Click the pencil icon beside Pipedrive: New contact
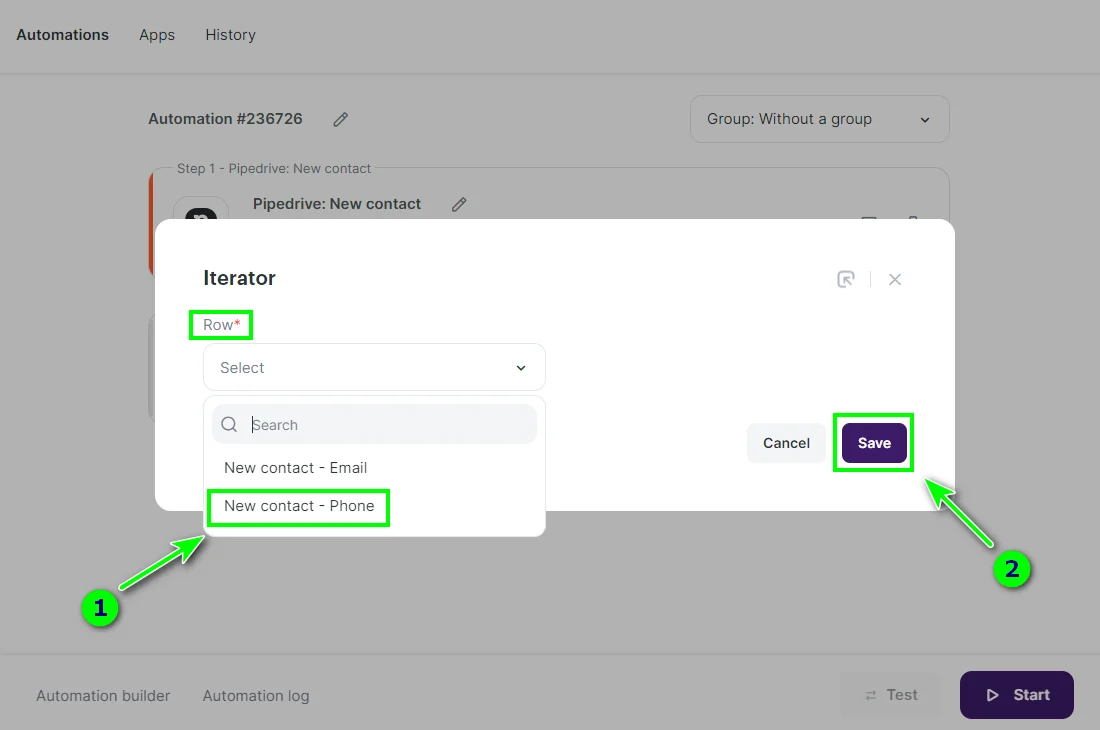The width and height of the screenshot is (1100, 730). pyautogui.click(x=459, y=204)
